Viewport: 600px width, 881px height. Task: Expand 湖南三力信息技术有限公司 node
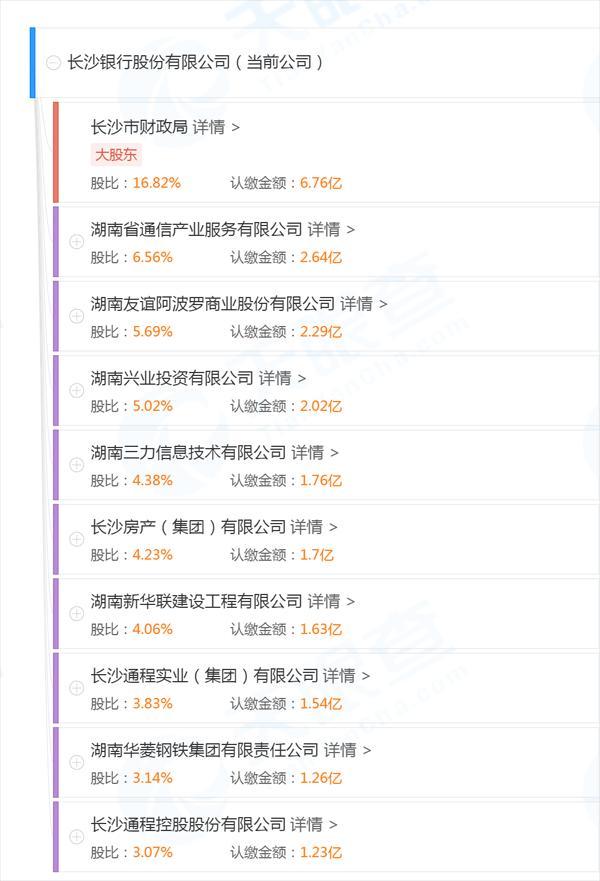point(76,465)
